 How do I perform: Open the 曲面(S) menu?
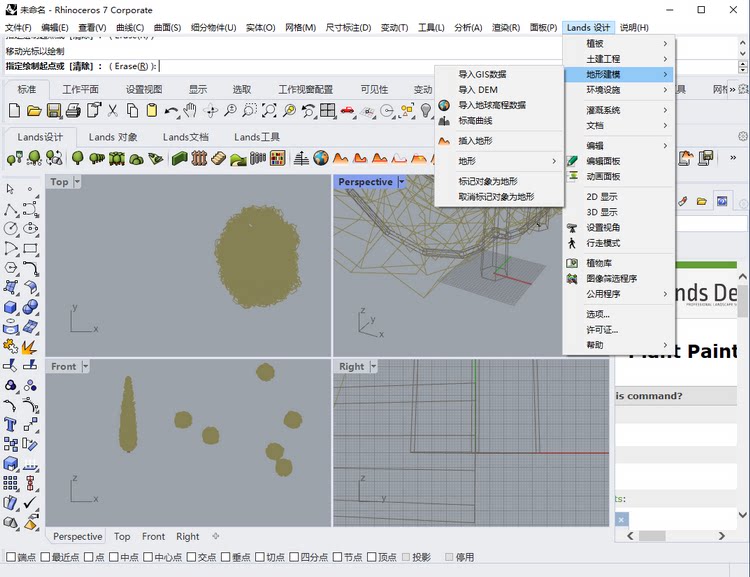167,27
